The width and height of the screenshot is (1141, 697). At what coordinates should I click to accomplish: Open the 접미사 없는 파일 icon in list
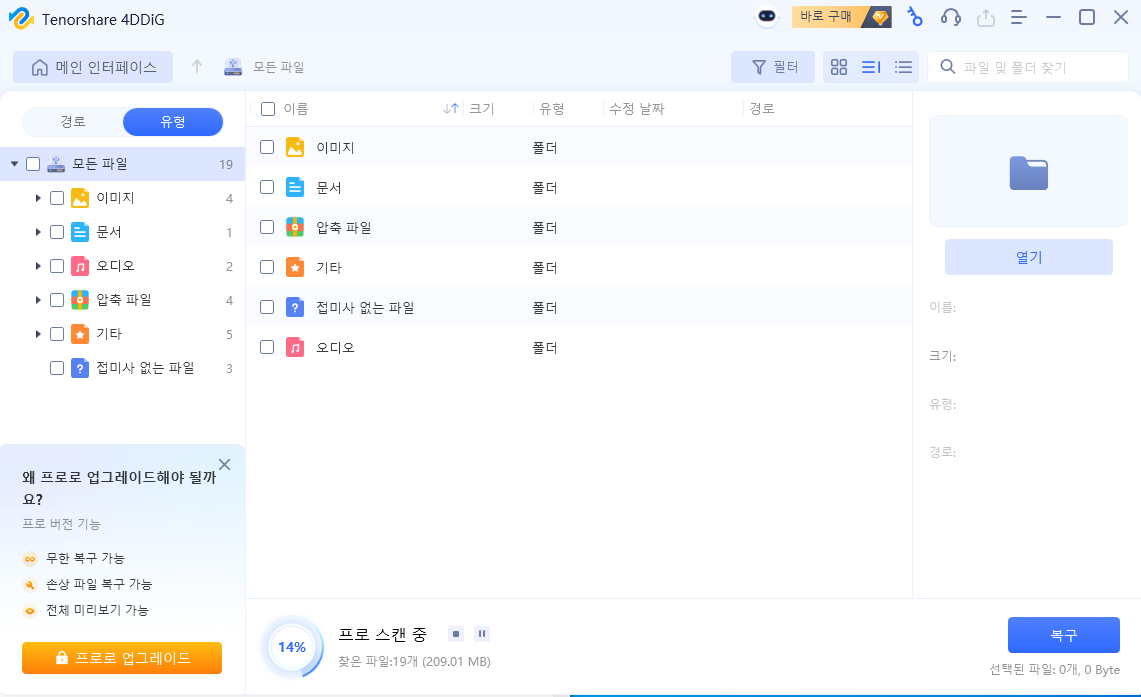[295, 307]
